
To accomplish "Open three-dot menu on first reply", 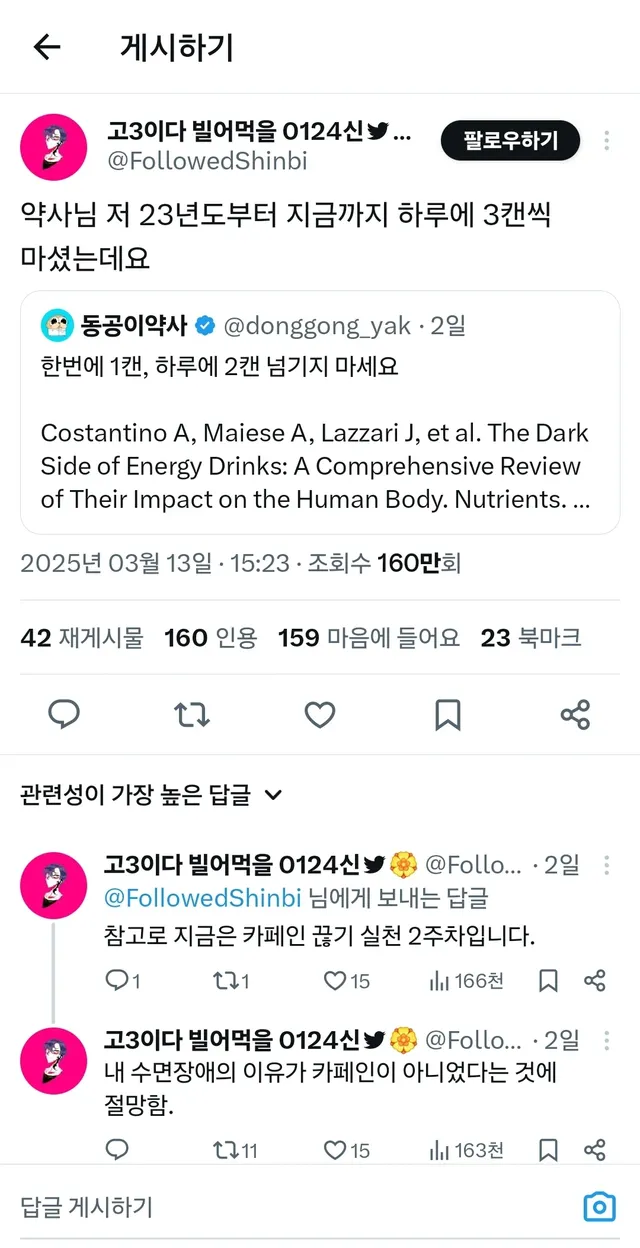I will [606, 865].
